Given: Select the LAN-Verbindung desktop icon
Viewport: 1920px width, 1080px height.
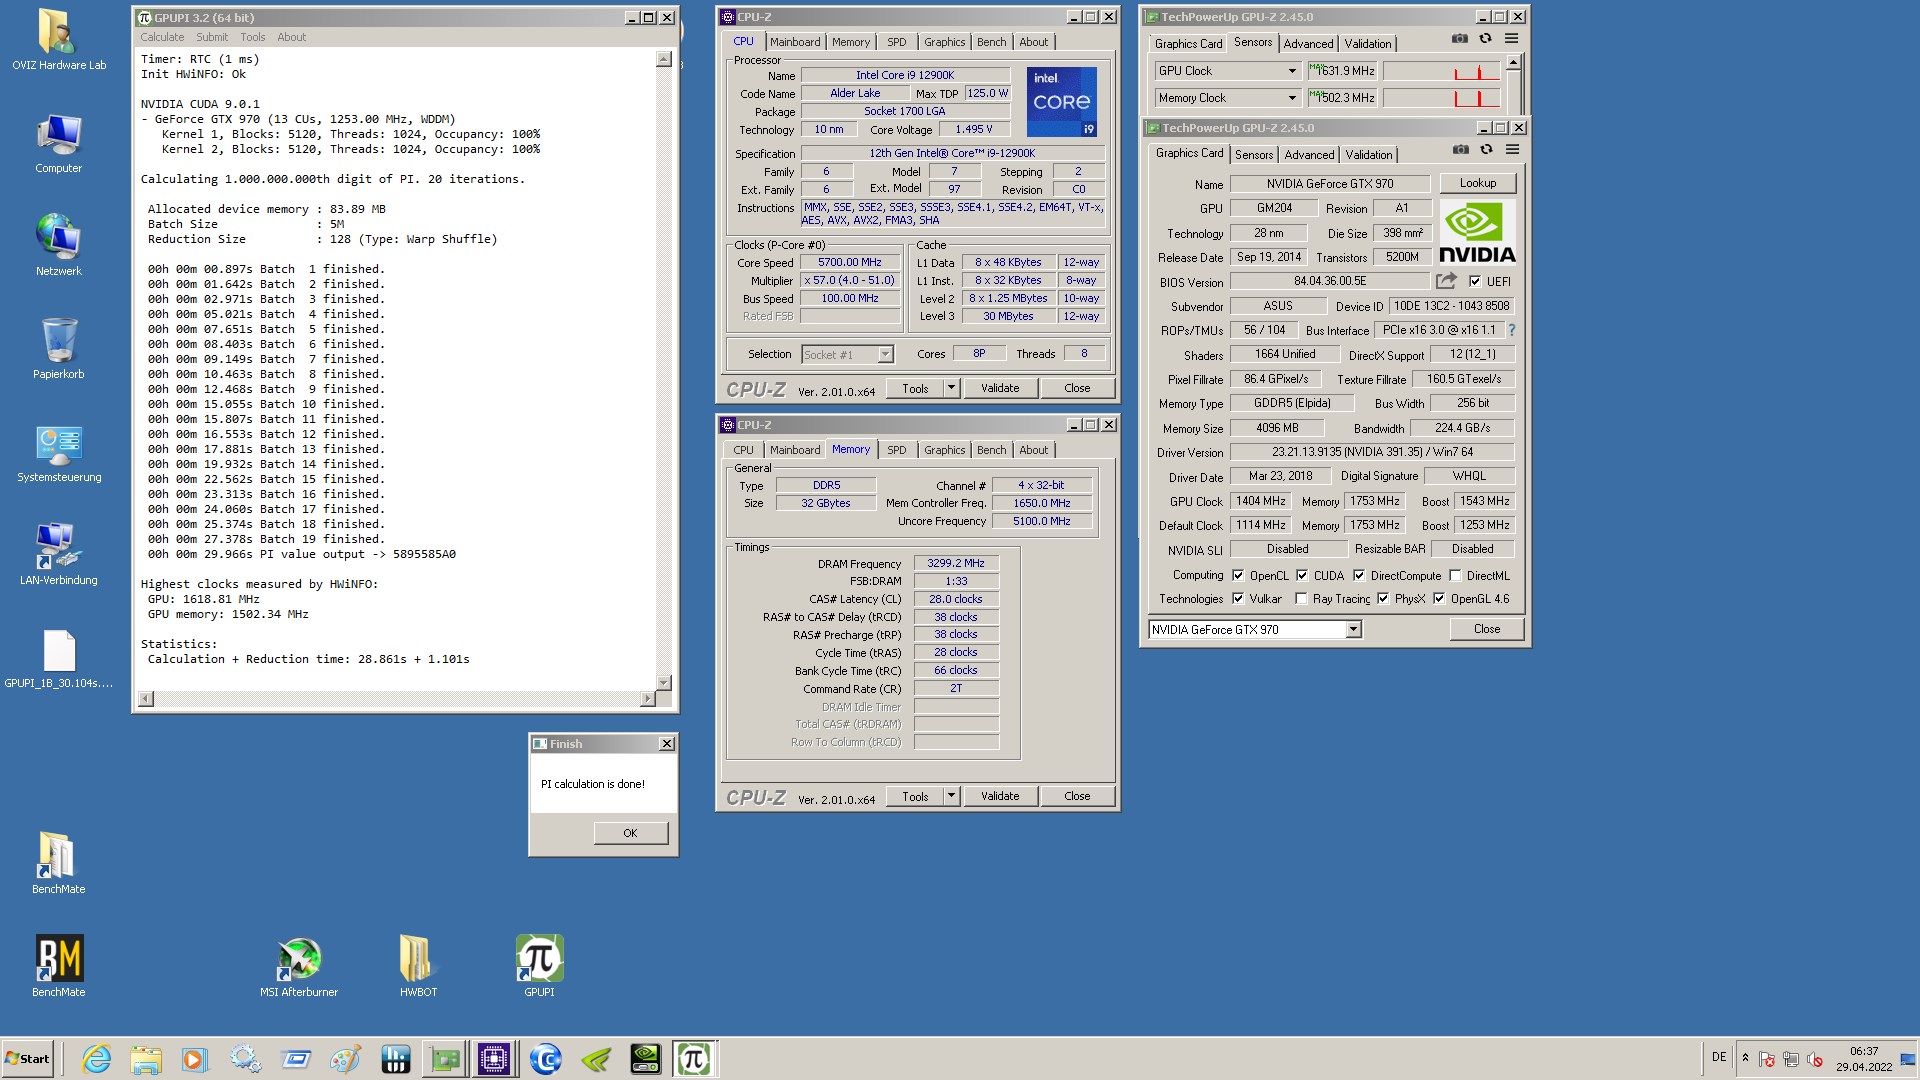Looking at the screenshot, I should pyautogui.click(x=58, y=555).
